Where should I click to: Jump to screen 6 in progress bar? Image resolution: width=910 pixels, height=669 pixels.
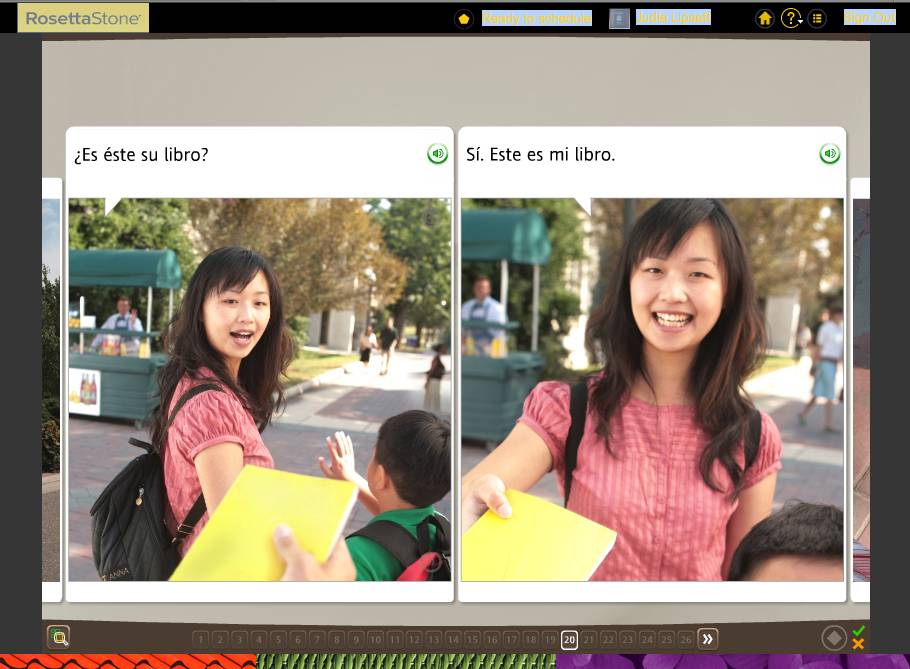tap(298, 639)
